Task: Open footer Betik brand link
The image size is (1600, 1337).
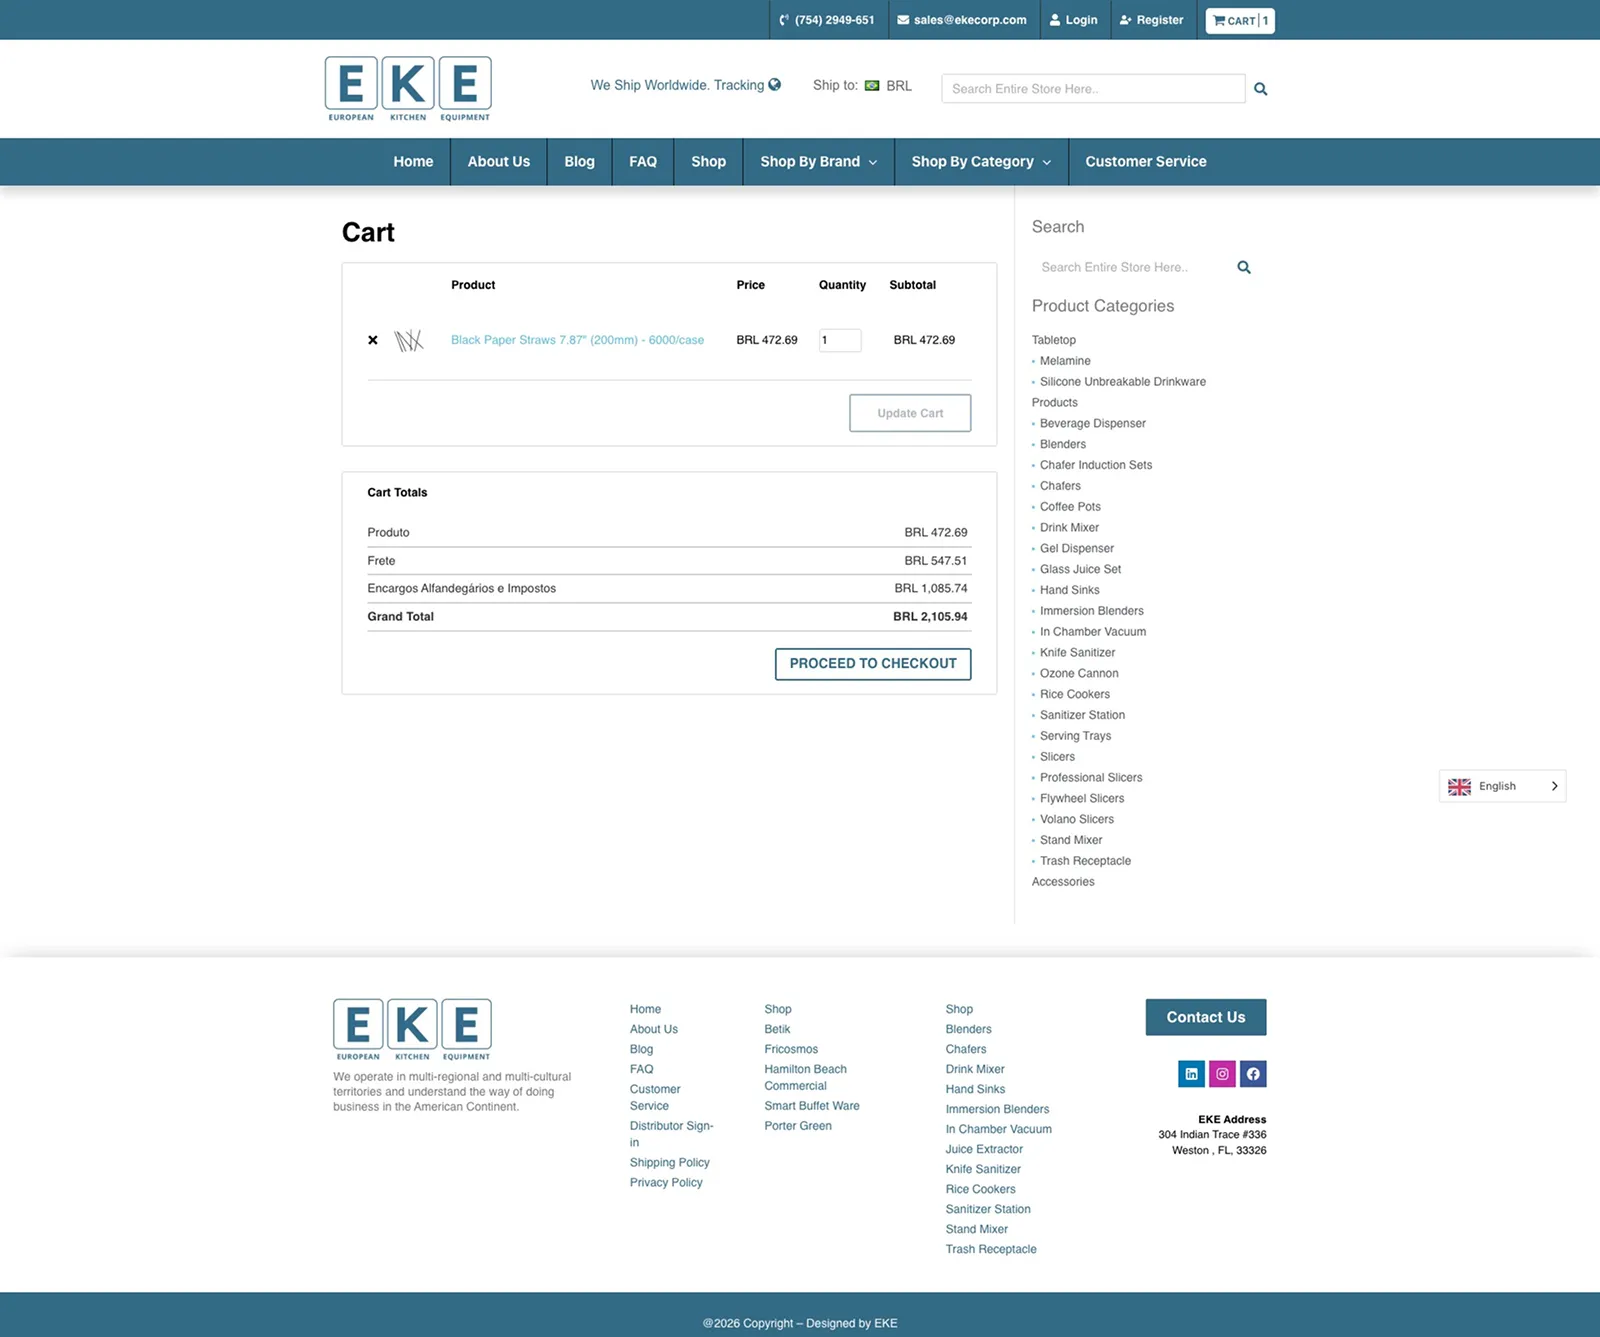Action: tap(777, 1029)
